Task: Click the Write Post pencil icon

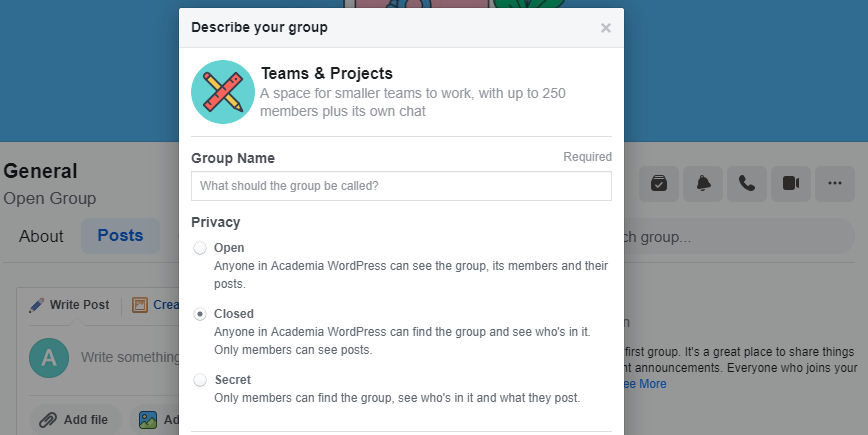Action: [x=37, y=305]
